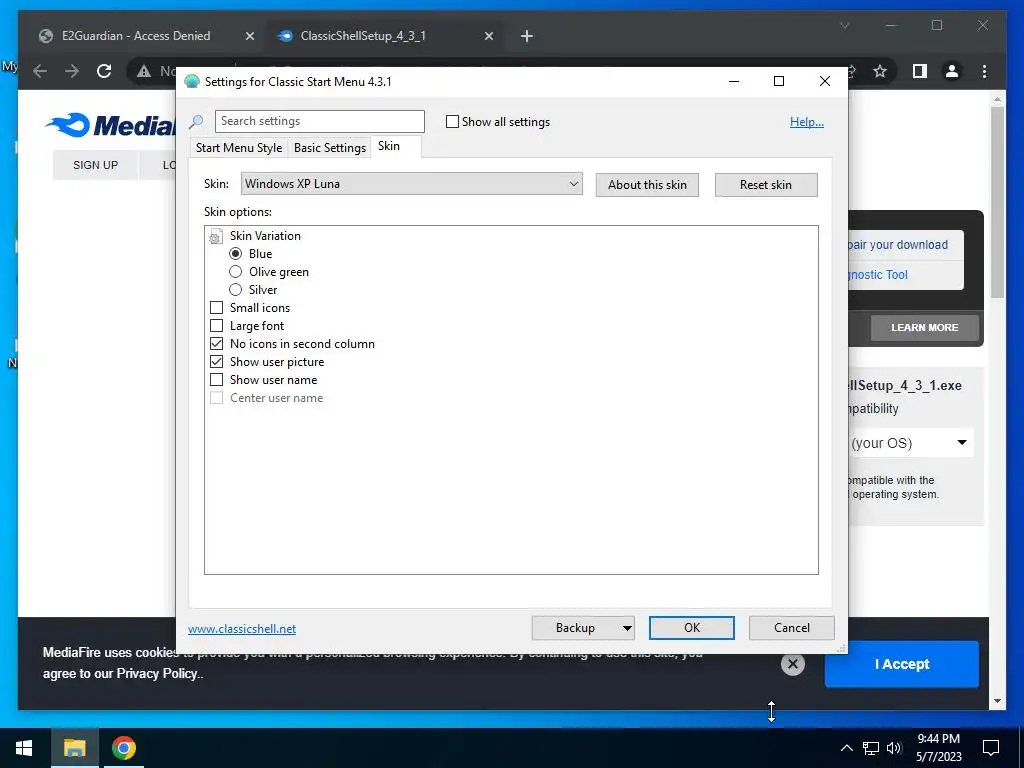Go forward in Chrome browser
The width and height of the screenshot is (1024, 768).
[x=72, y=71]
